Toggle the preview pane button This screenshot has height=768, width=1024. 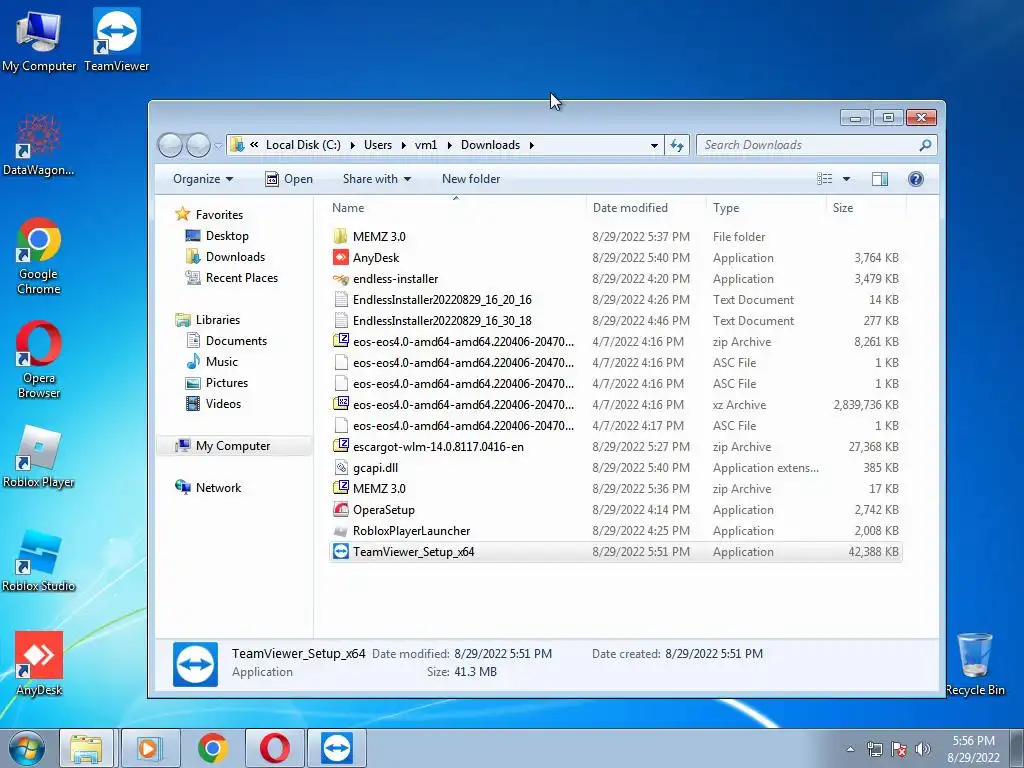[880, 179]
